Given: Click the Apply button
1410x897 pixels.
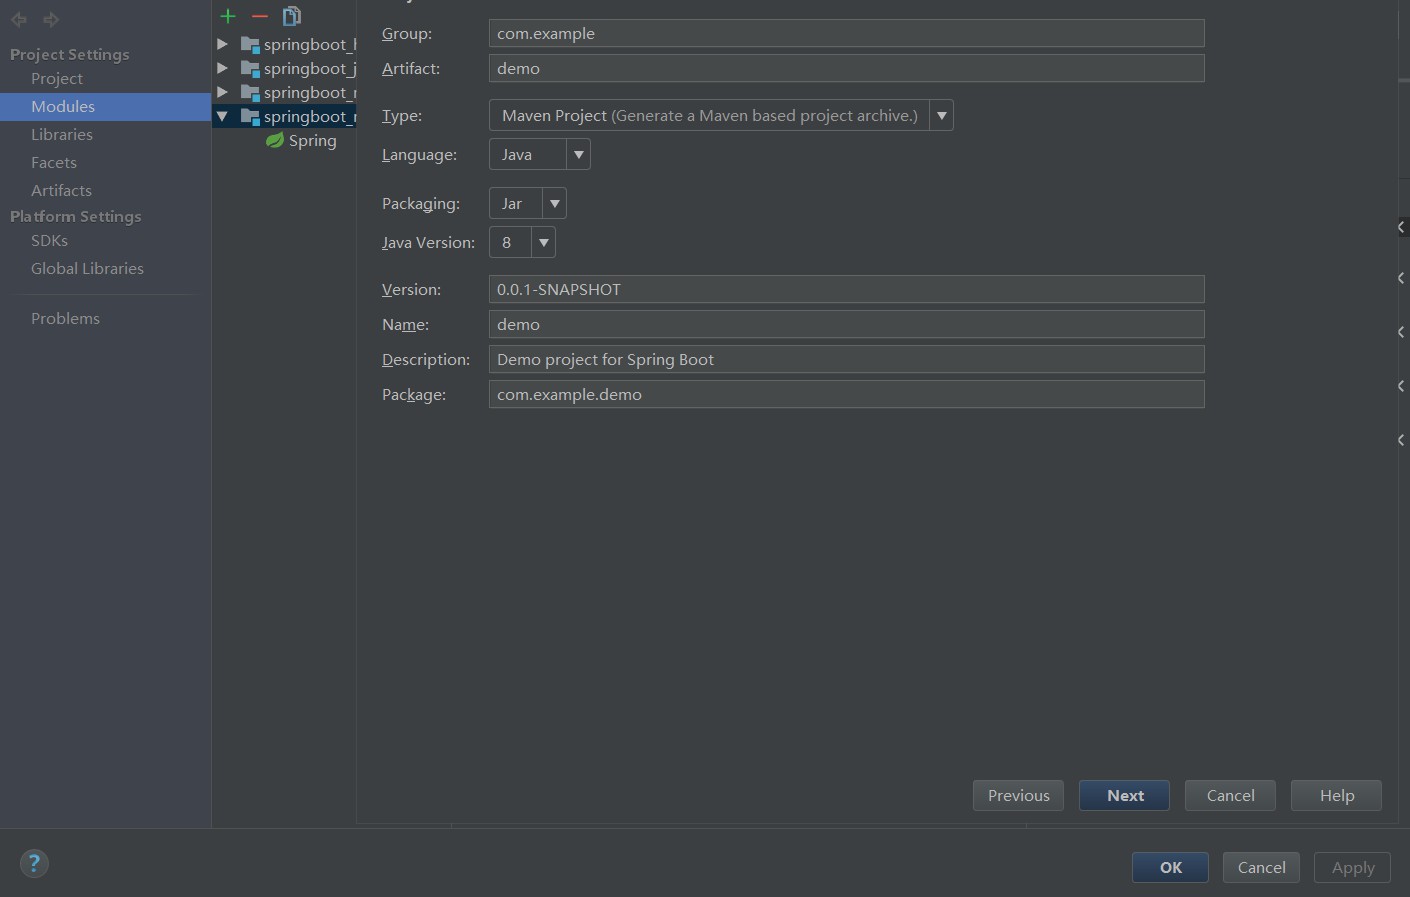Looking at the screenshot, I should [x=1352, y=868].
